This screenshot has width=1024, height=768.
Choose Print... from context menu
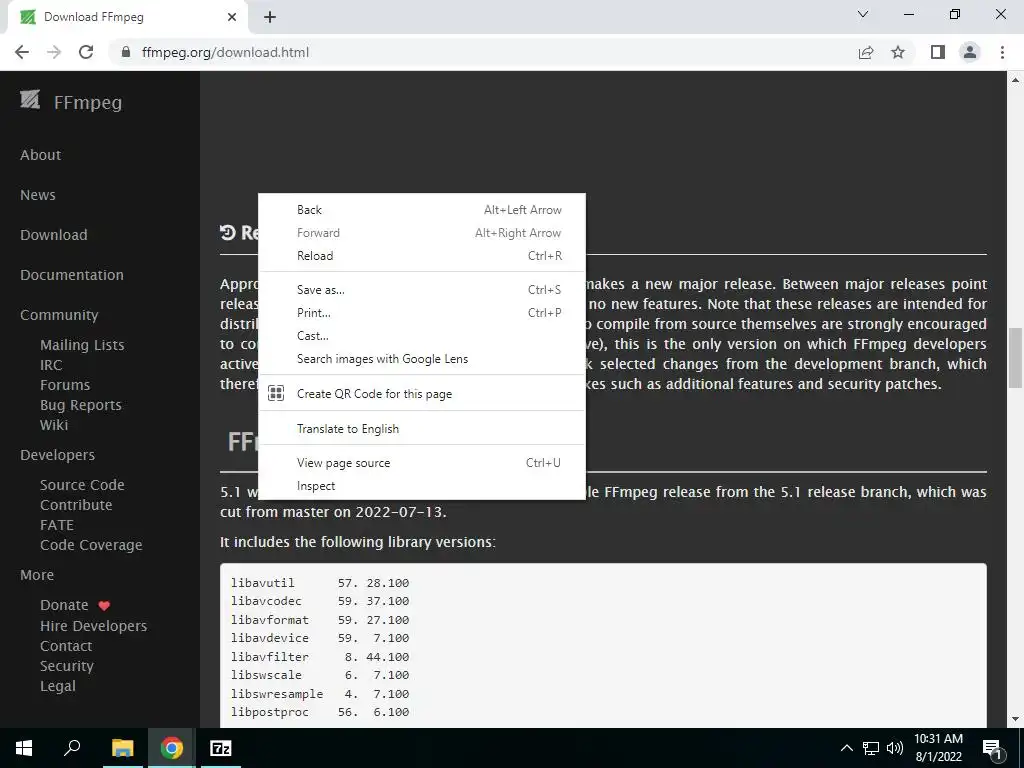tap(422, 312)
